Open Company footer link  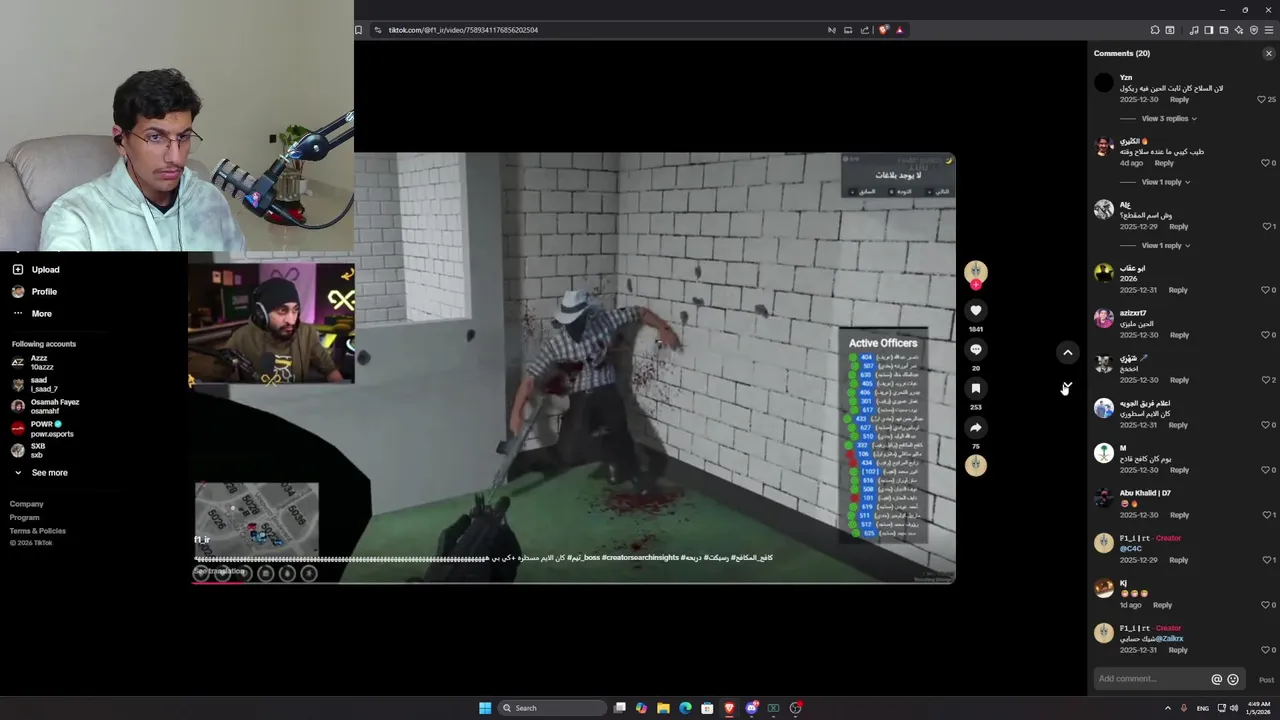[x=27, y=504]
